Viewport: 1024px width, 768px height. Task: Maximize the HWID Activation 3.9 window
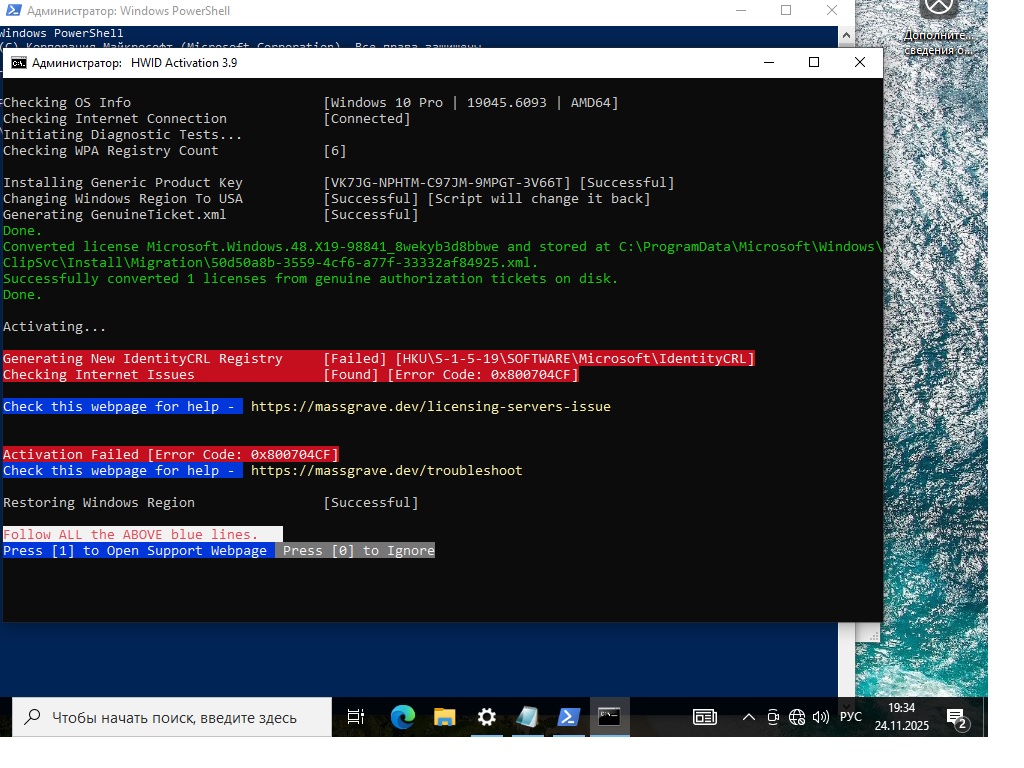[814, 62]
